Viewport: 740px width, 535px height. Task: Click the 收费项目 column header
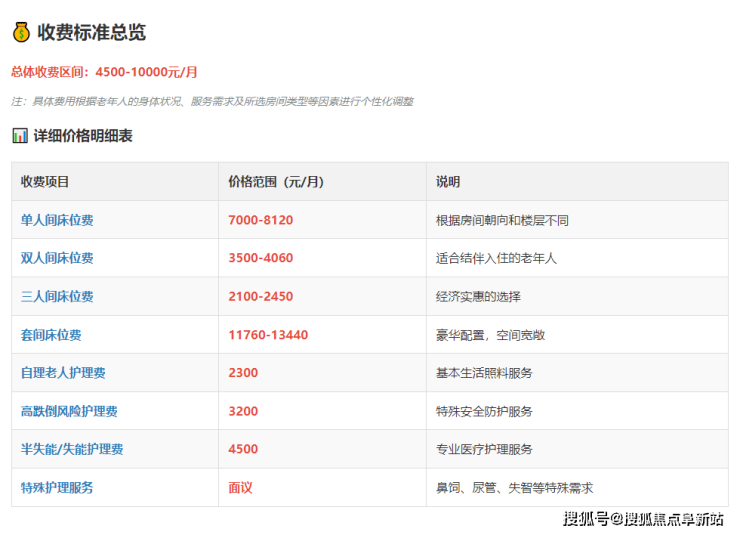(45, 182)
